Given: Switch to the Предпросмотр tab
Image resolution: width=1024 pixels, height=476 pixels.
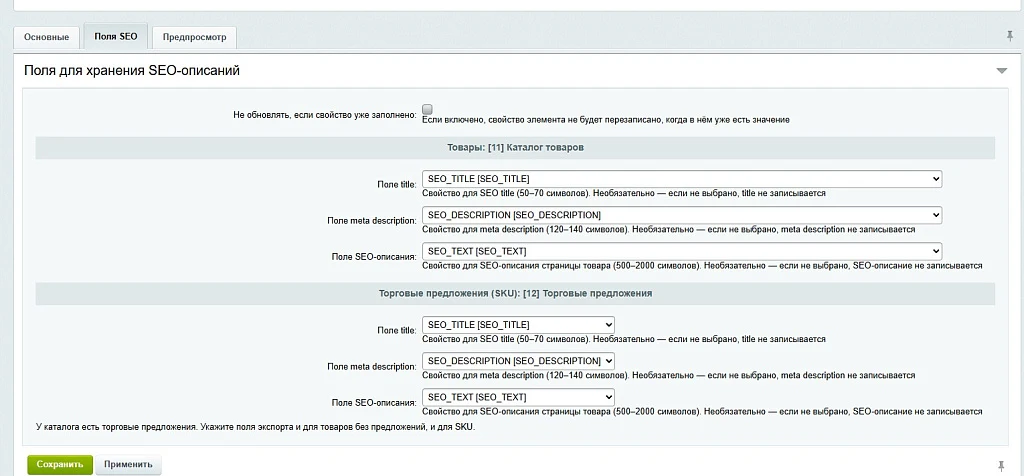Looking at the screenshot, I should pyautogui.click(x=195, y=37).
